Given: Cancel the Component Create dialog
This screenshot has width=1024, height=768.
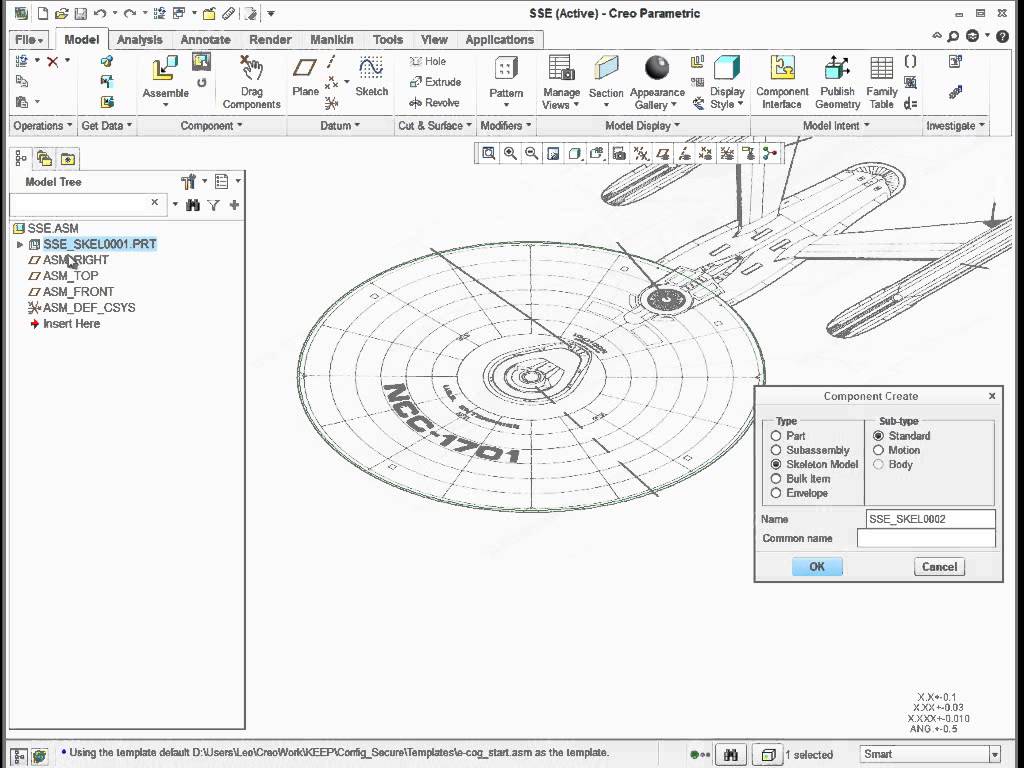Looking at the screenshot, I should click(x=938, y=566).
